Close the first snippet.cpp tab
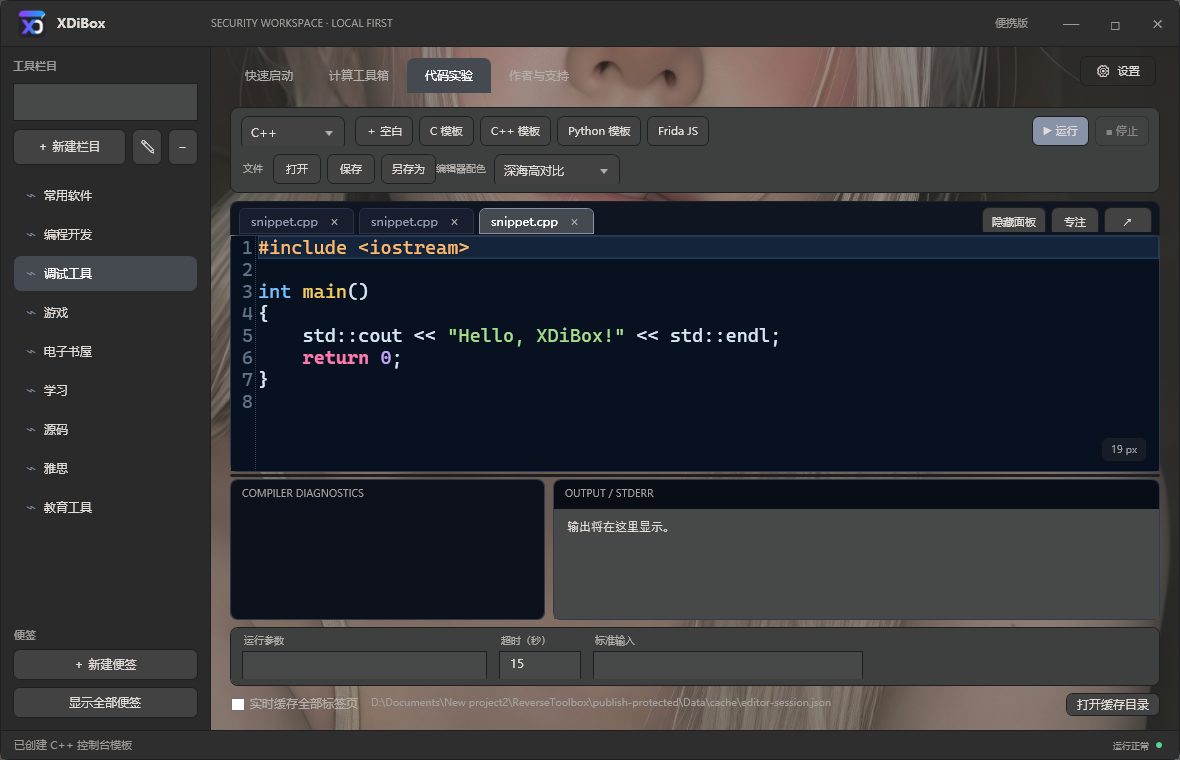1180x760 pixels. coord(334,222)
